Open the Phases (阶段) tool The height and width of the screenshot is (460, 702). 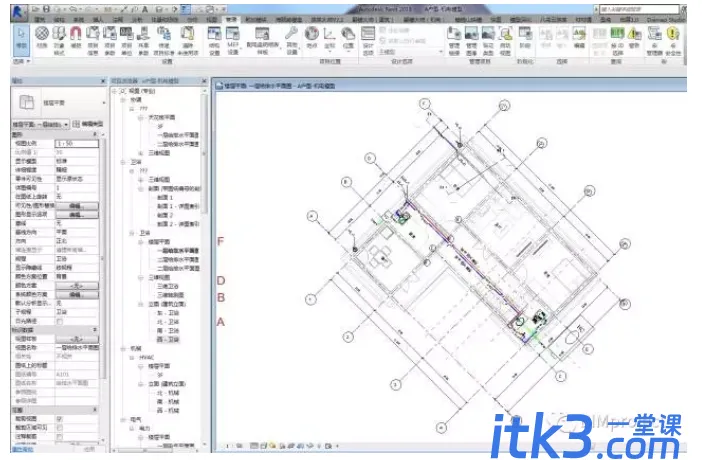point(525,37)
